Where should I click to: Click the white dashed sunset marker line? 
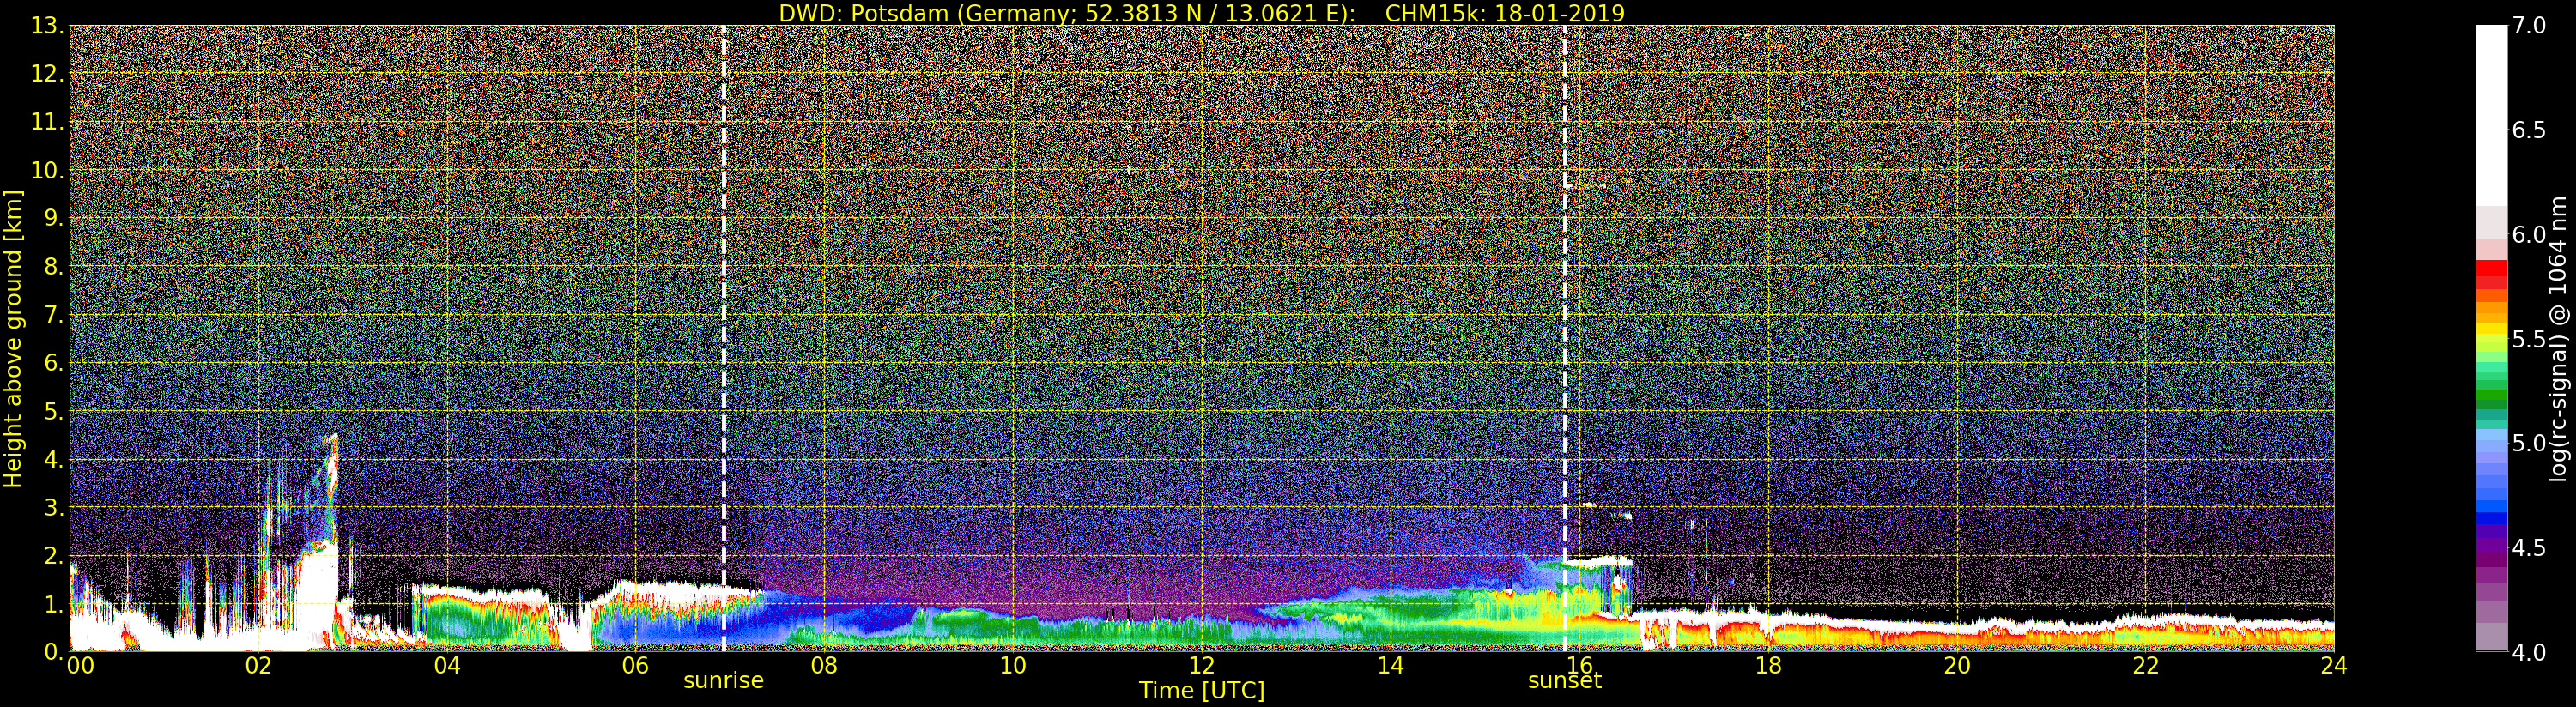[x=1565, y=338]
